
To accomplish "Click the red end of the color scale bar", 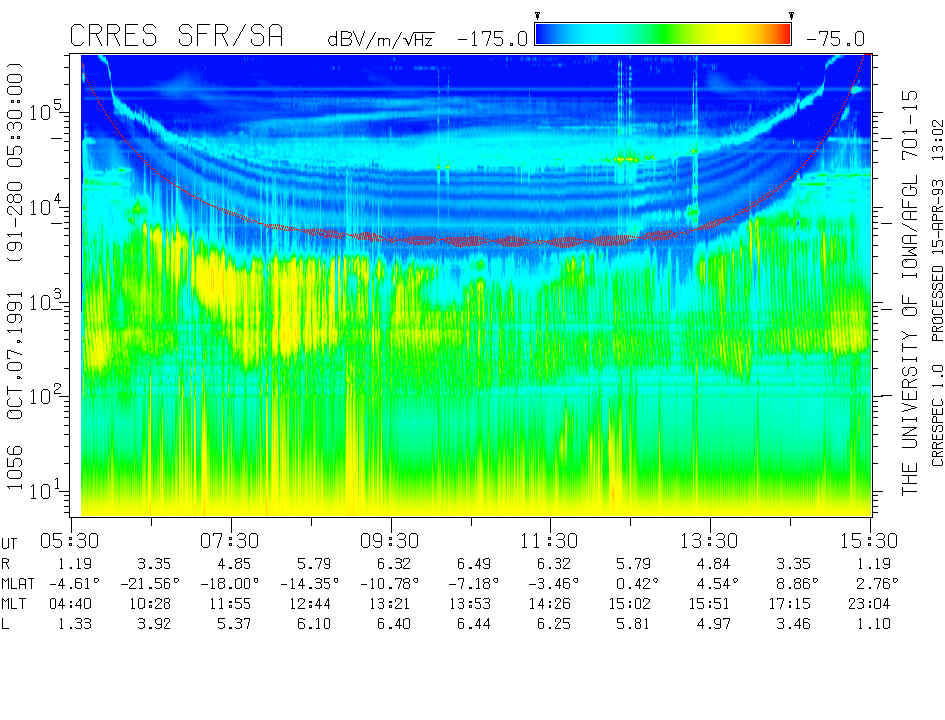I will (x=781, y=35).
